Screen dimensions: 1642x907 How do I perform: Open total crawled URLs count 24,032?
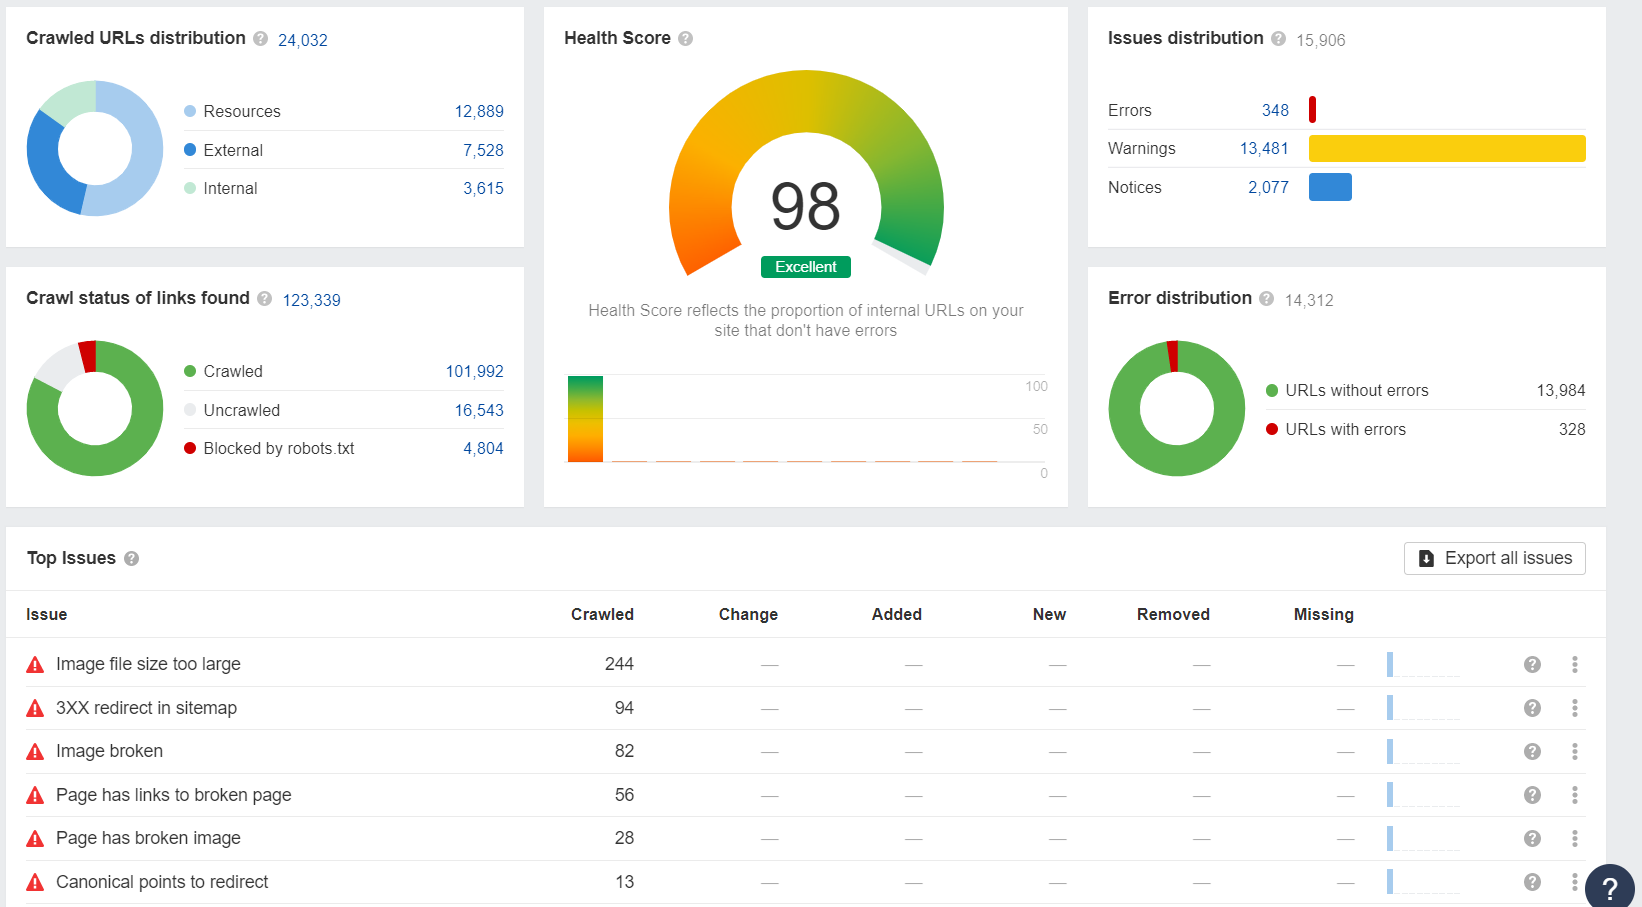click(303, 40)
